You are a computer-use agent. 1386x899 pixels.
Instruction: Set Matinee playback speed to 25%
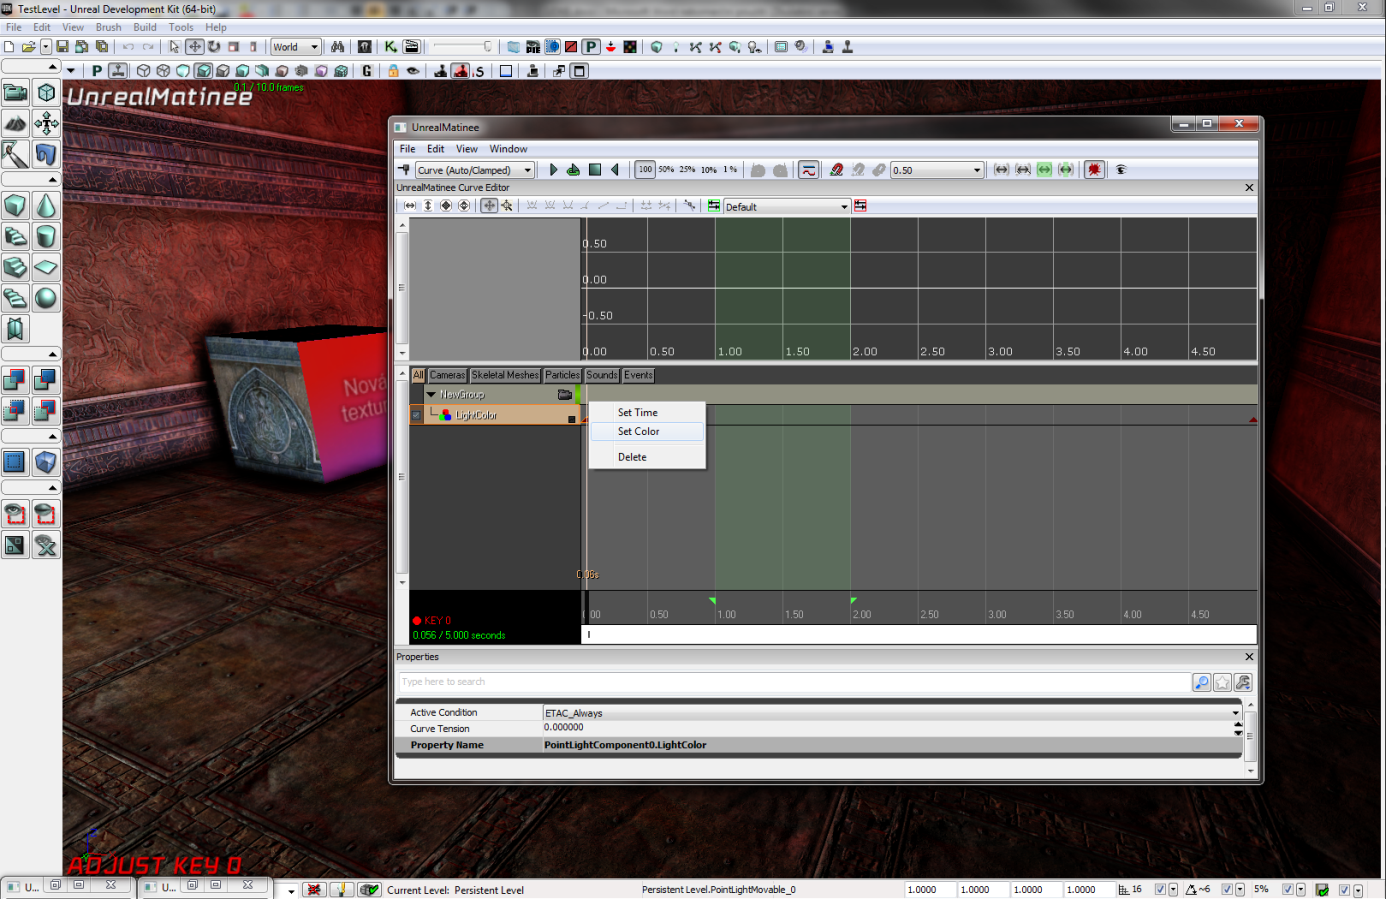[x=687, y=170]
